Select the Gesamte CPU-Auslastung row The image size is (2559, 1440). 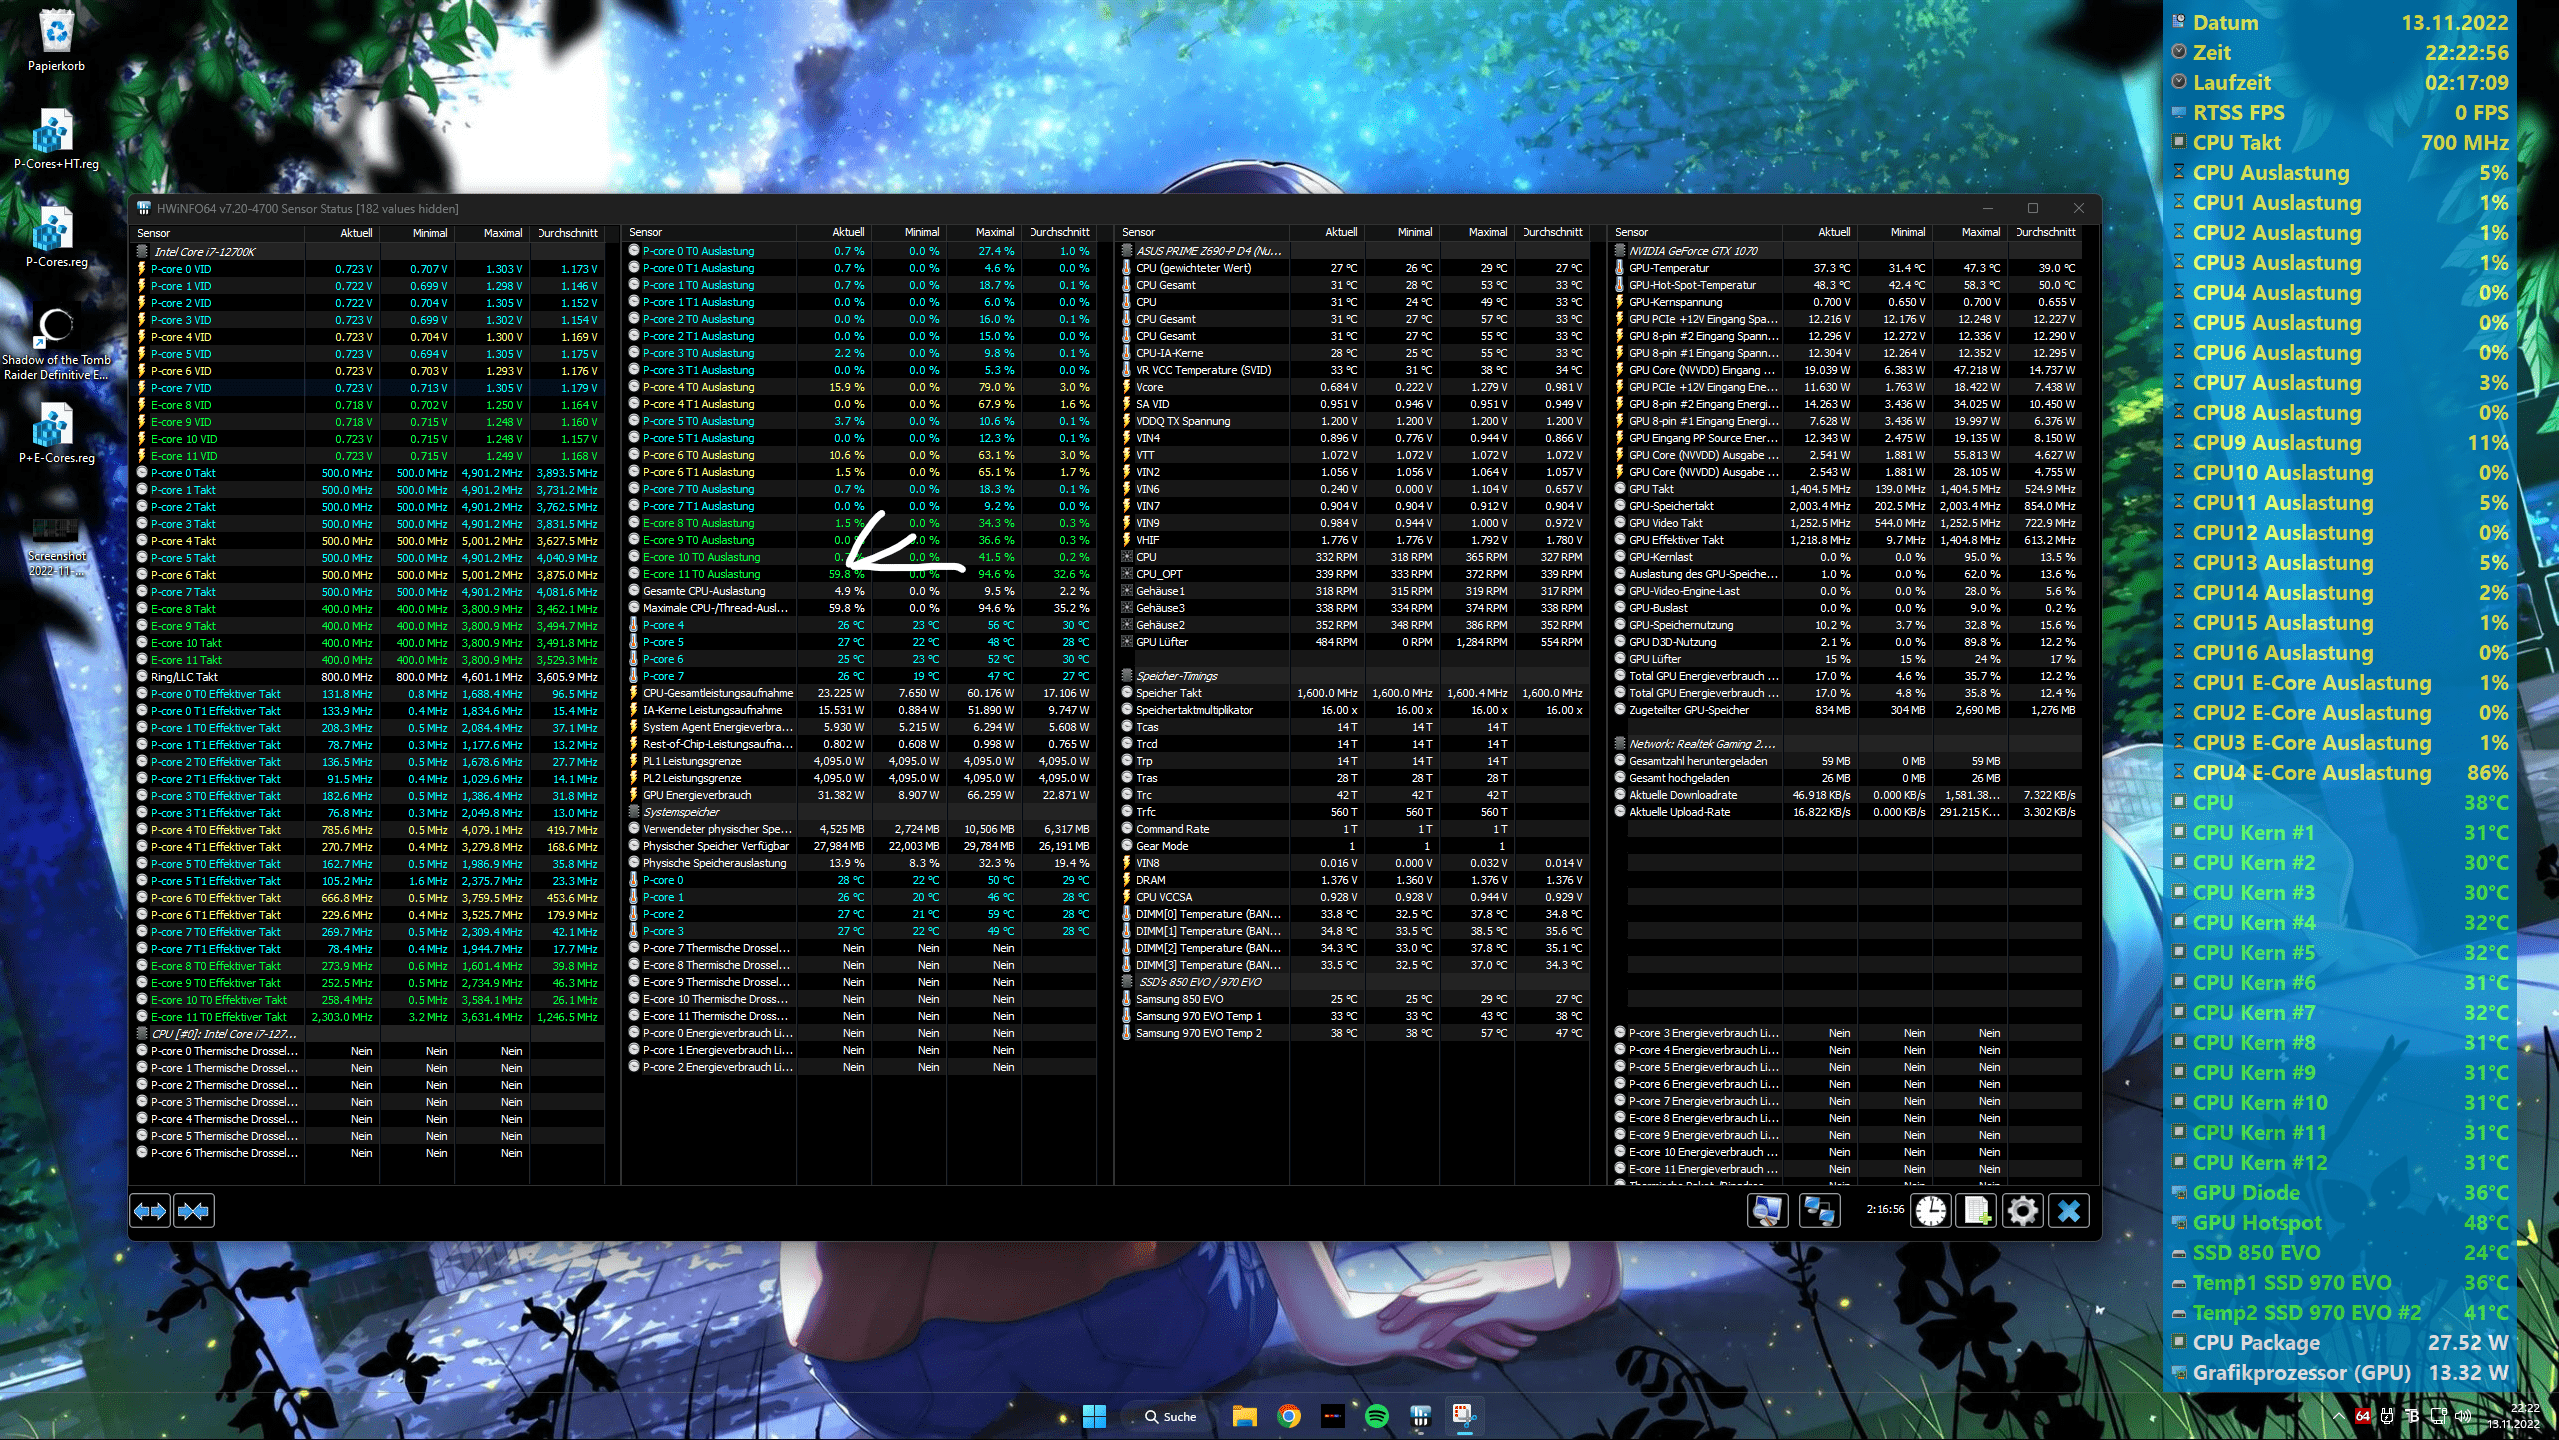pos(862,591)
